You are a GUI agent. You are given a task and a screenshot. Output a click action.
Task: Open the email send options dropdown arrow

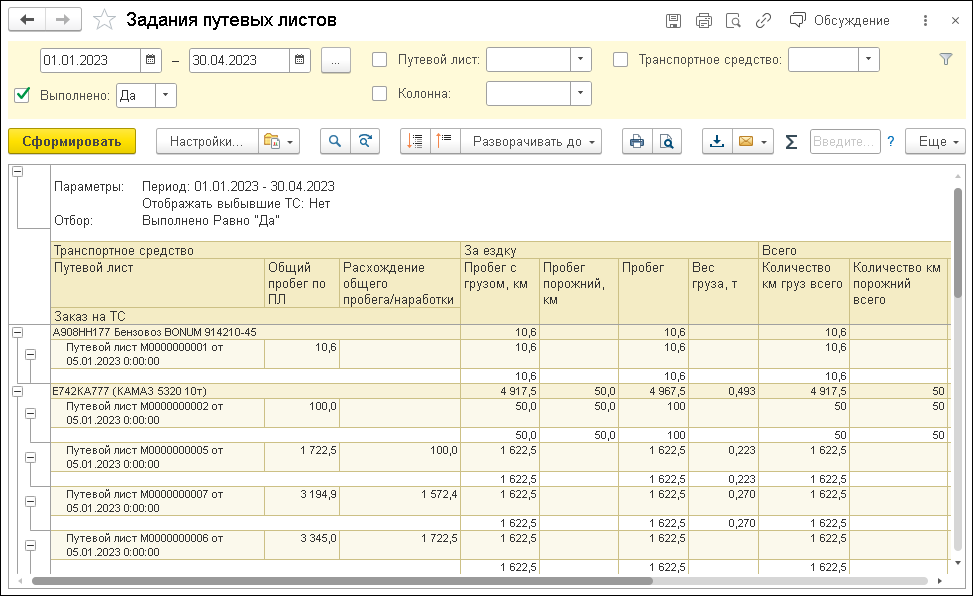(x=764, y=142)
